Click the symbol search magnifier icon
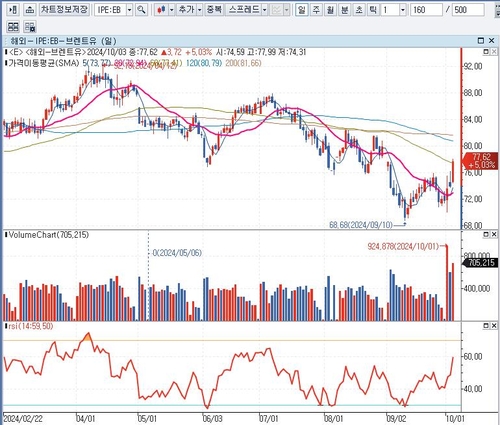Screen dimensions: 500x425 point(142,10)
